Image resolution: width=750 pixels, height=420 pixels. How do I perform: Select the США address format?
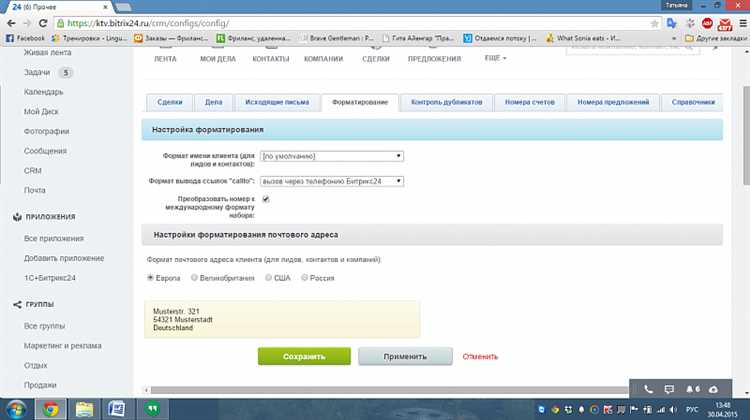pyautogui.click(x=268, y=277)
